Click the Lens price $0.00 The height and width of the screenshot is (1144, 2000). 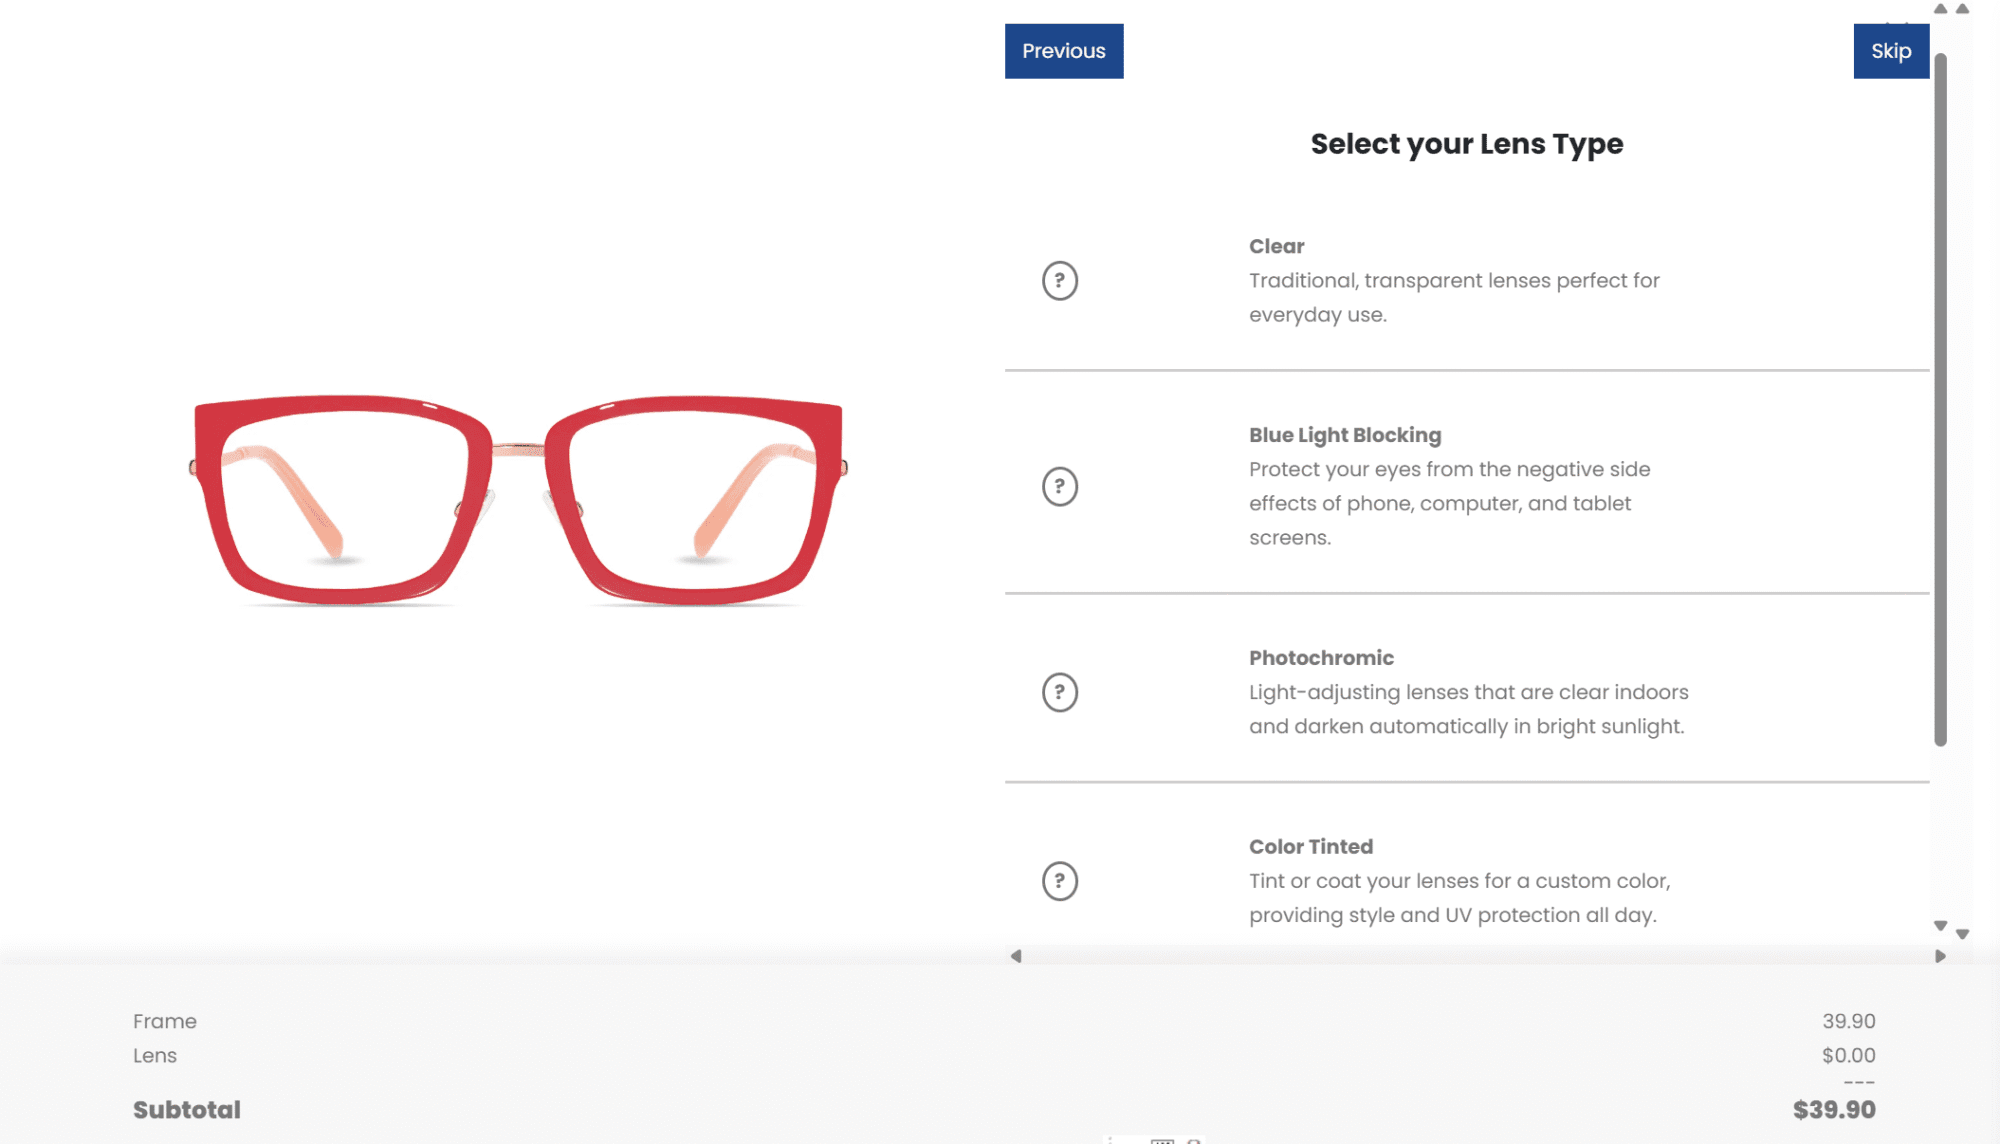[x=1848, y=1055]
